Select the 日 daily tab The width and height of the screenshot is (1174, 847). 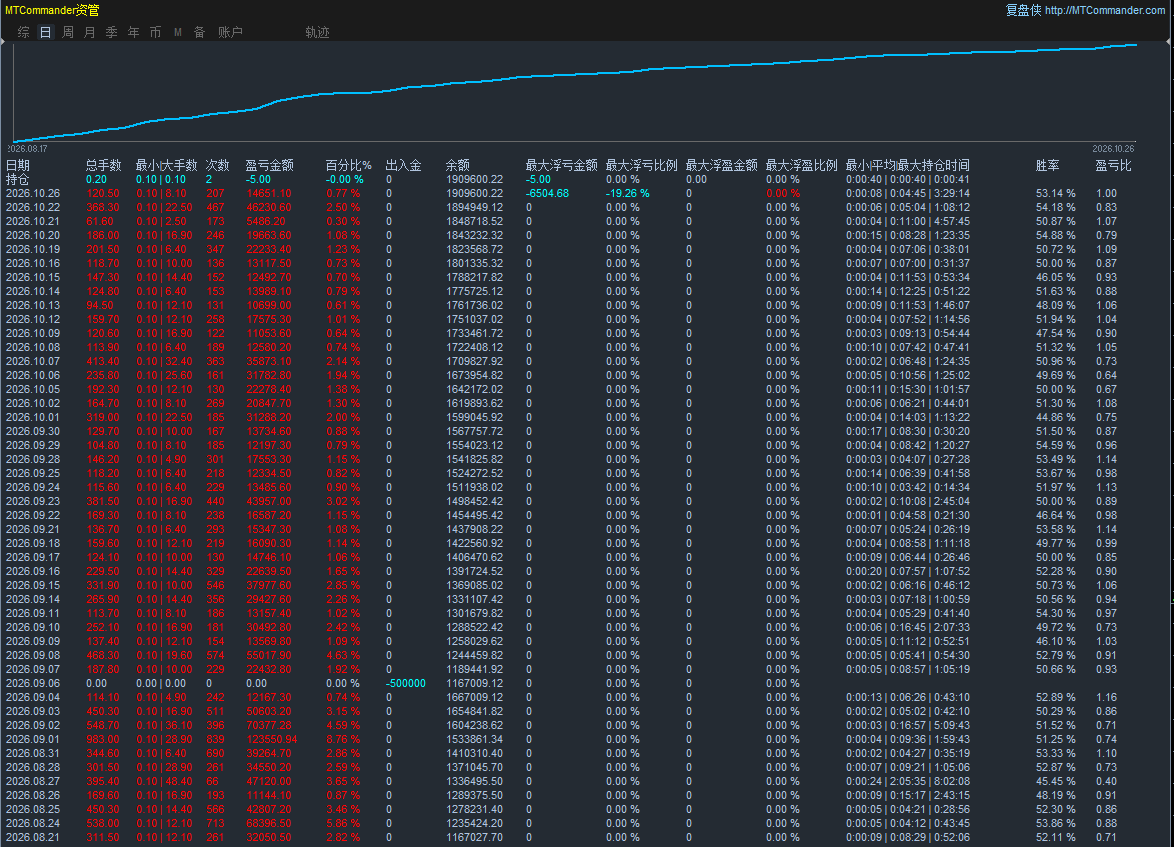coord(46,32)
